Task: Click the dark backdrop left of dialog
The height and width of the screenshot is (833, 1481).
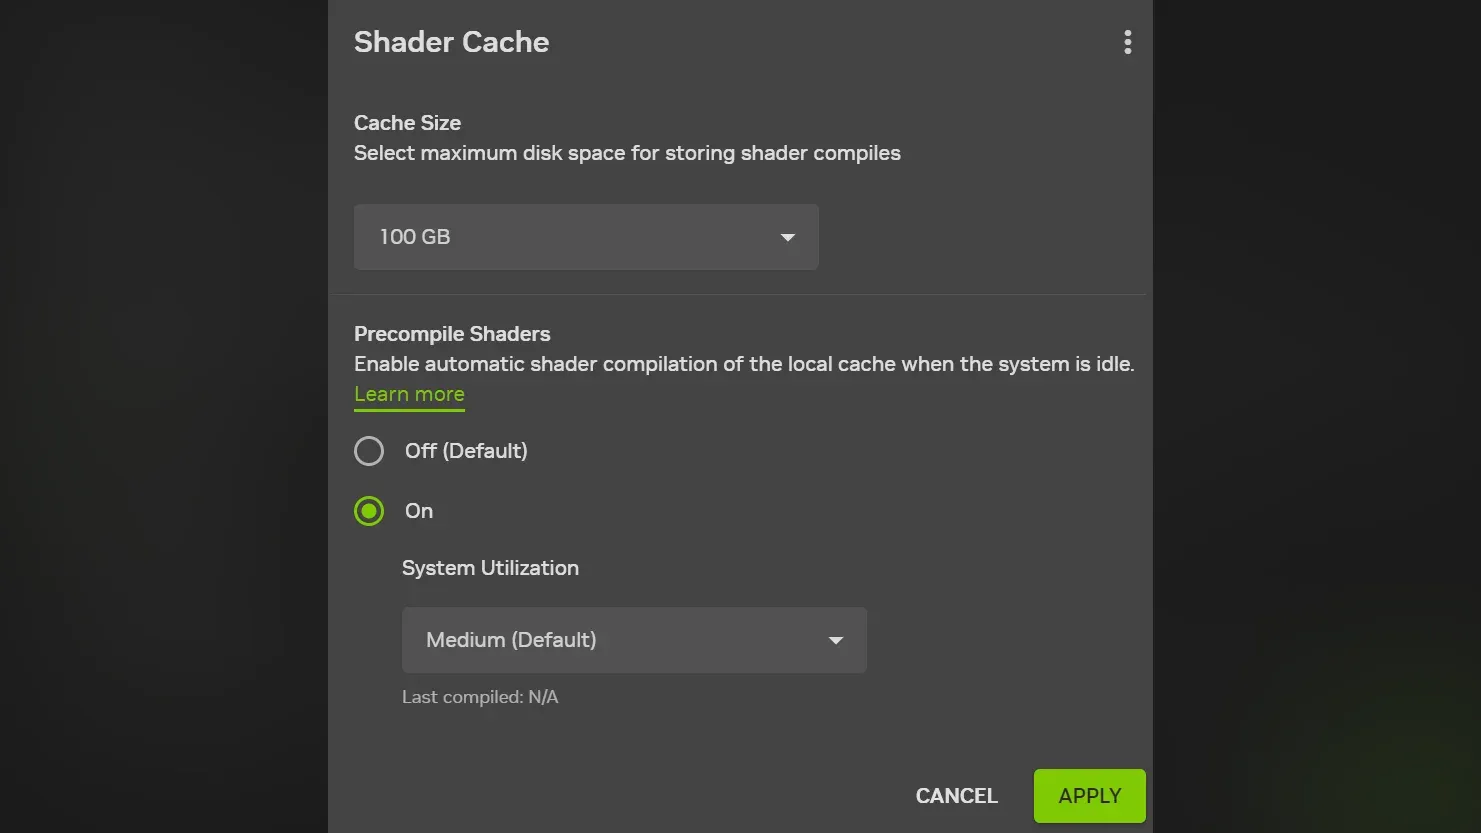Action: [163, 416]
